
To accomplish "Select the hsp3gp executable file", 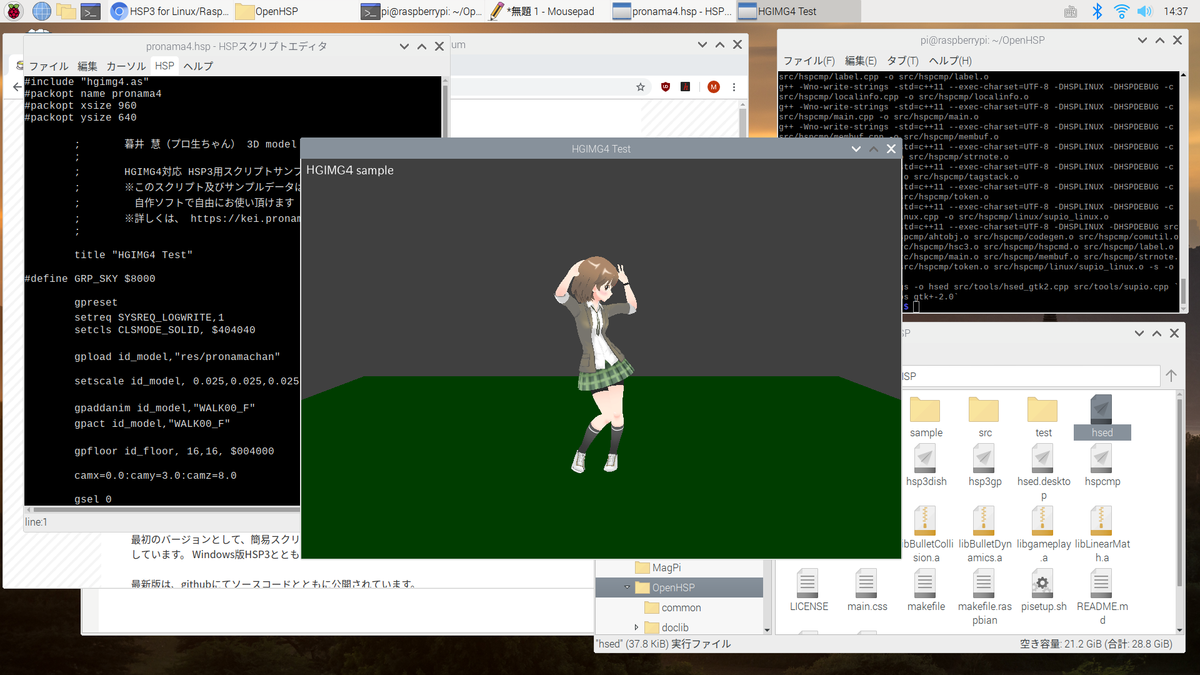I will [985, 466].
